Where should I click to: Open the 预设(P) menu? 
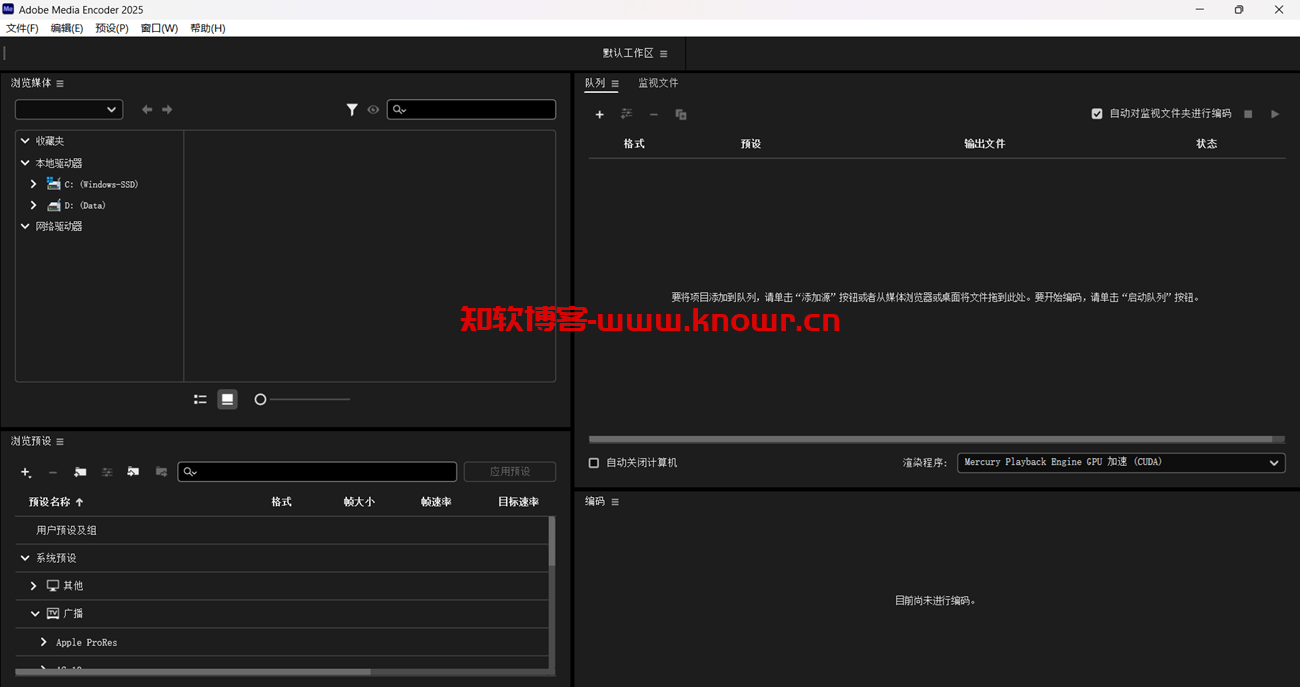click(x=112, y=28)
